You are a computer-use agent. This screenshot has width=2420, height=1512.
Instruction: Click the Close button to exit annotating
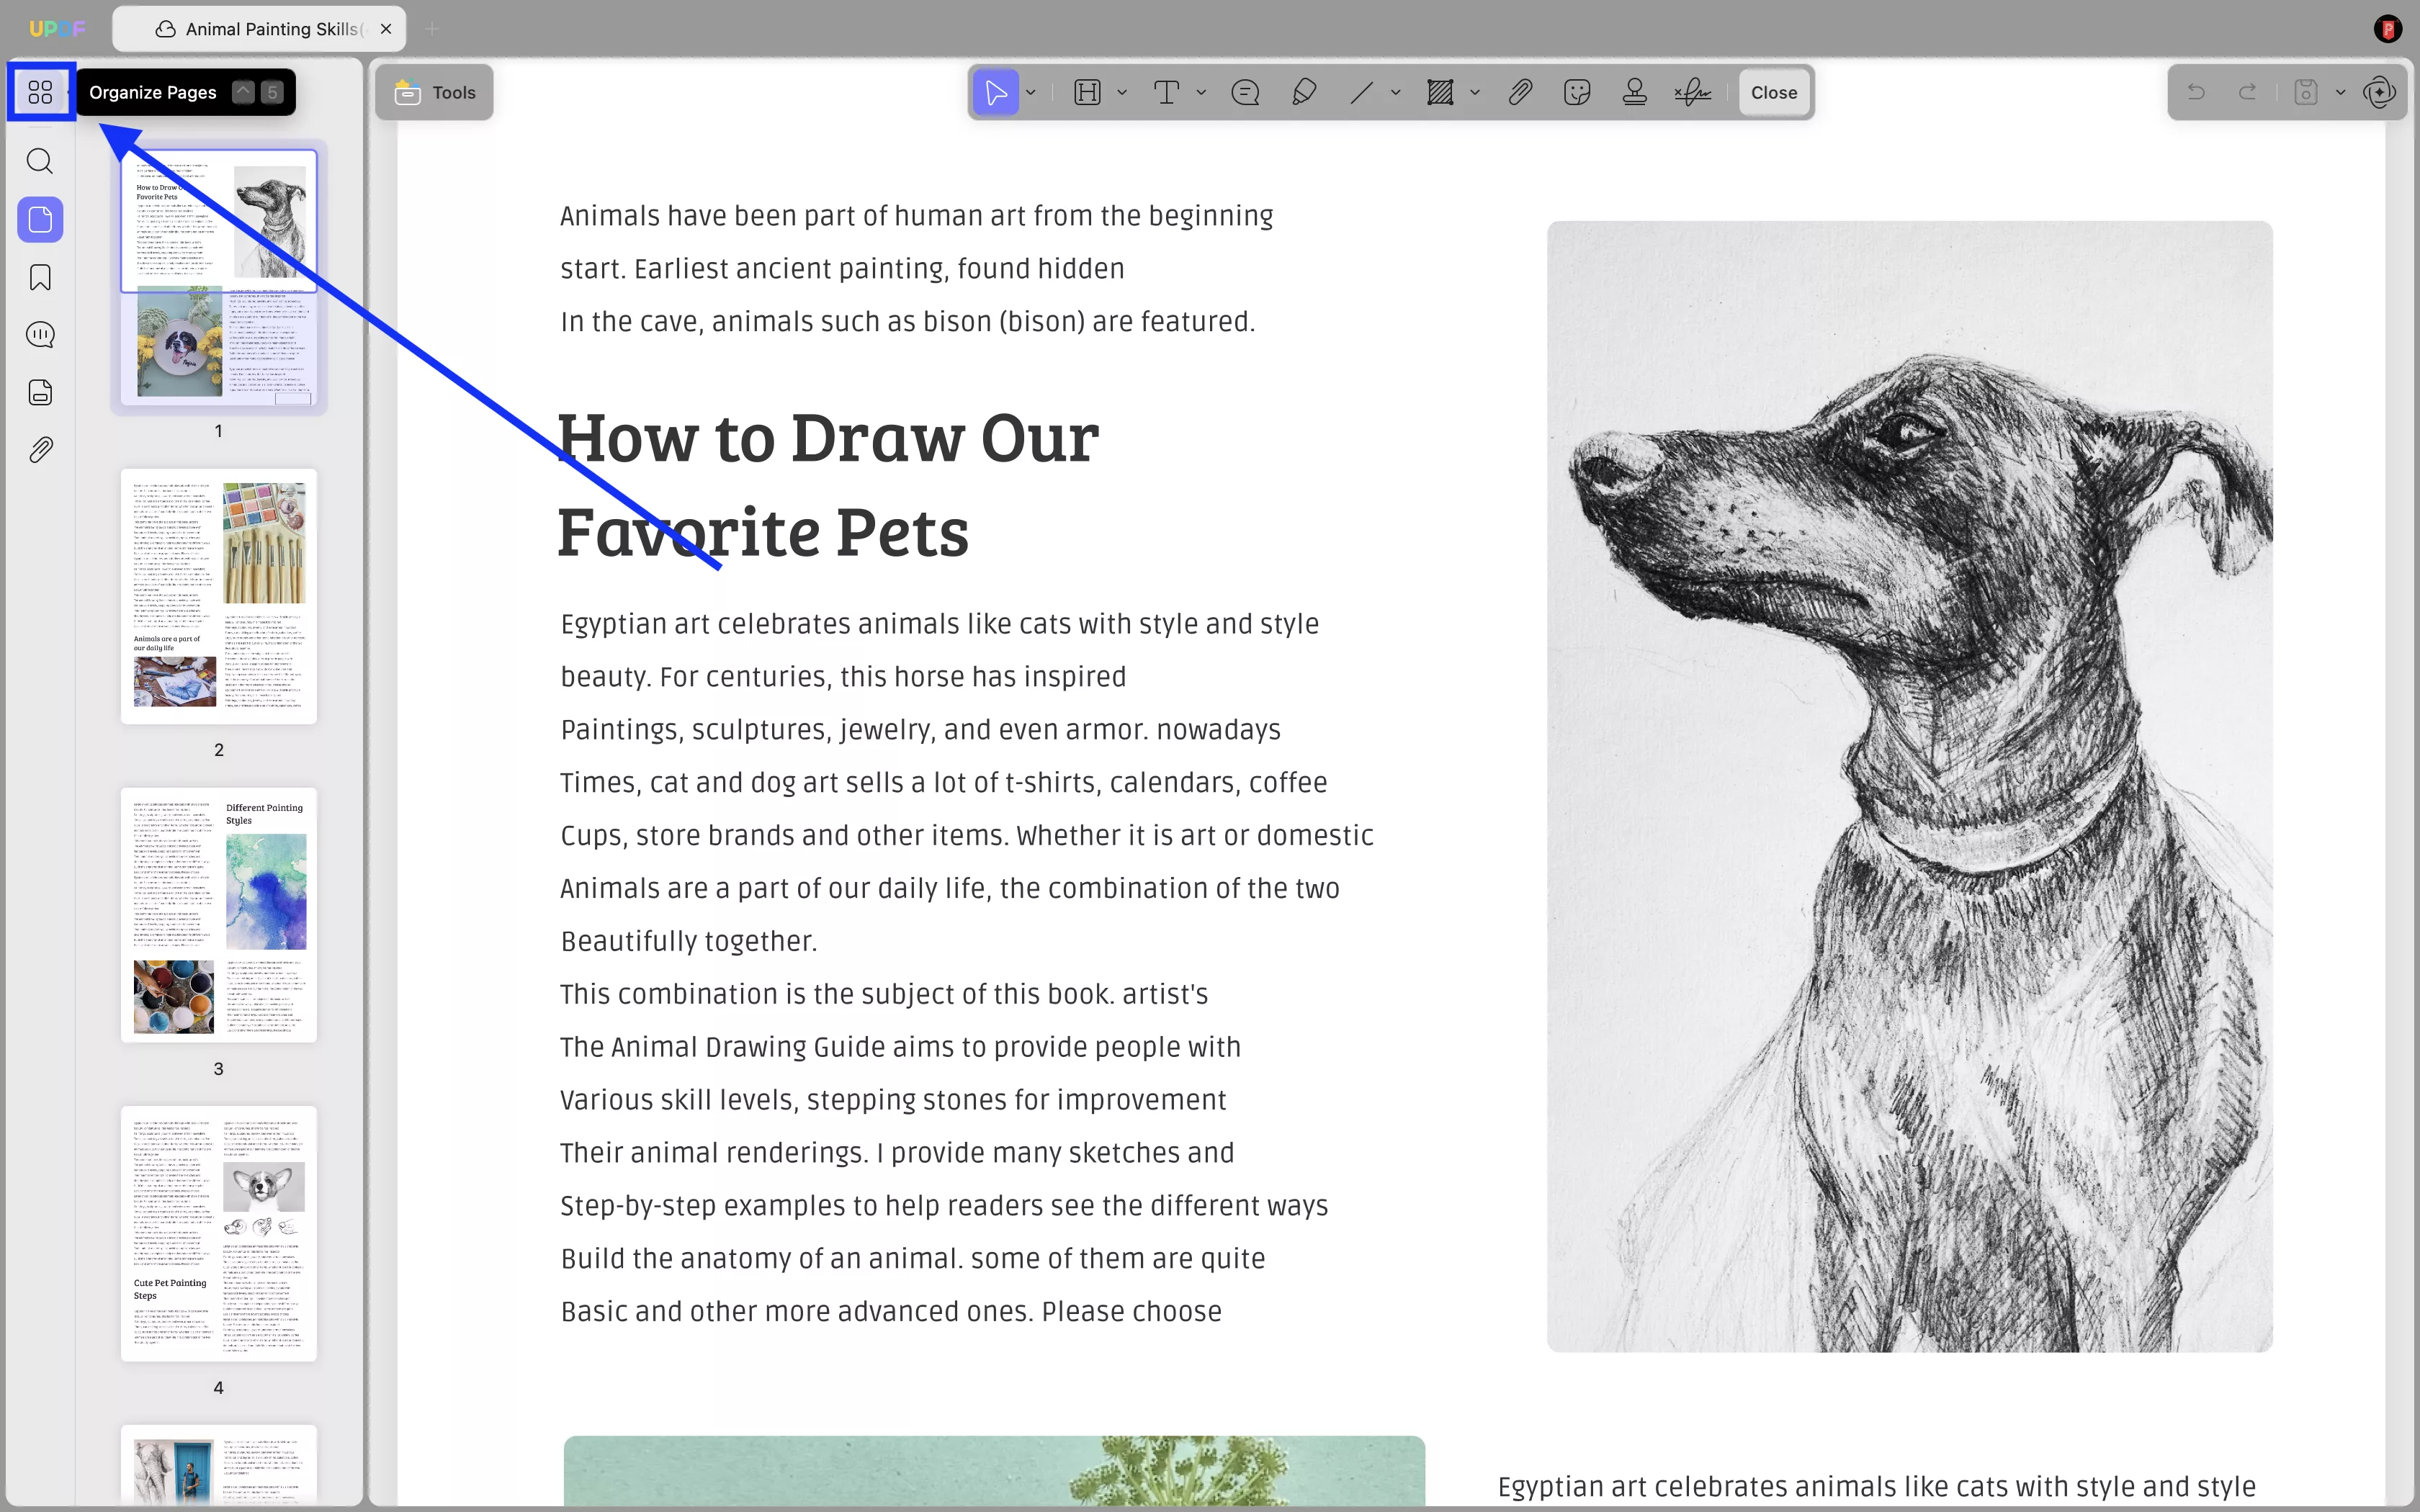(x=1774, y=92)
